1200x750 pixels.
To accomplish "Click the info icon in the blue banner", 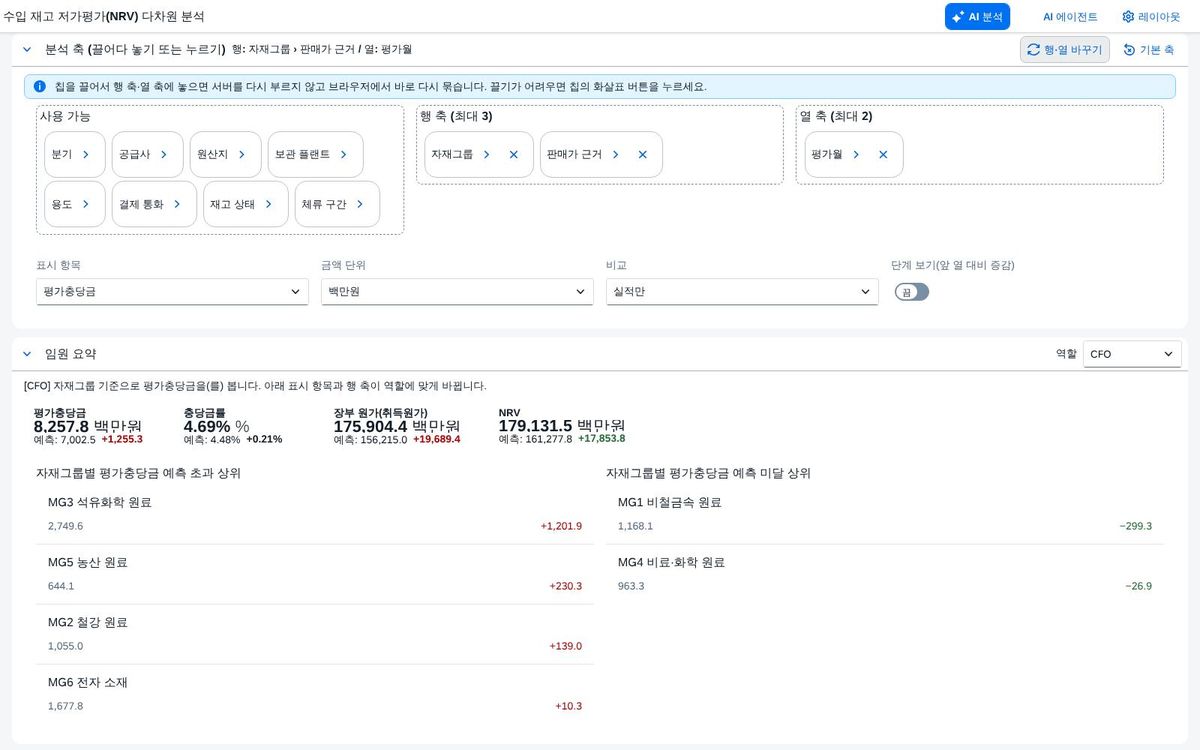I will pos(40,86).
